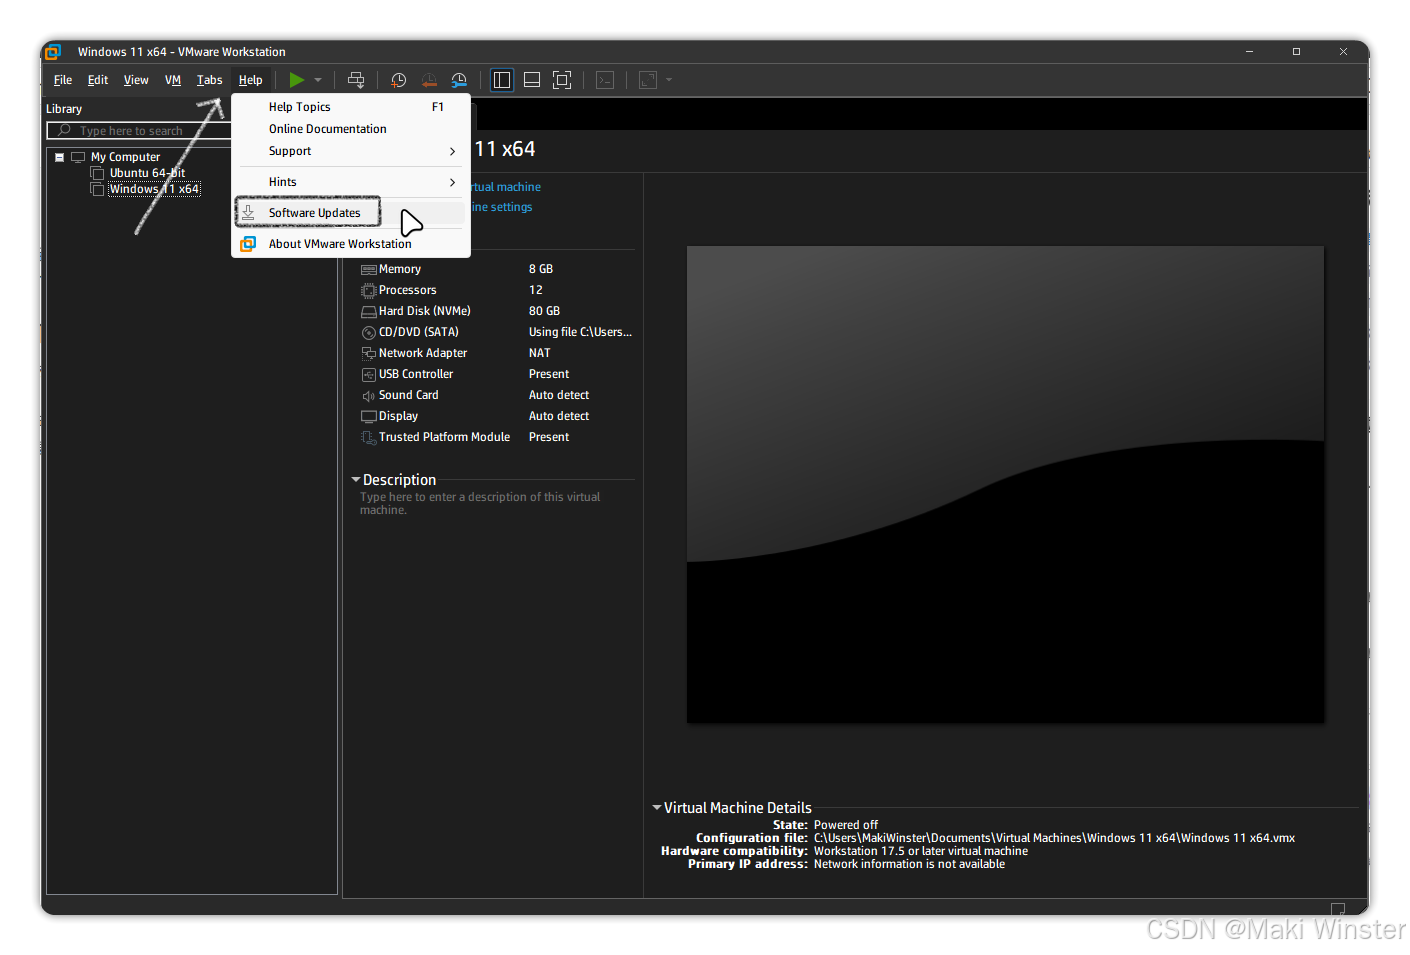The width and height of the screenshot is (1410, 955).
Task: Click the Processors CPU icon
Action: pyautogui.click(x=369, y=291)
